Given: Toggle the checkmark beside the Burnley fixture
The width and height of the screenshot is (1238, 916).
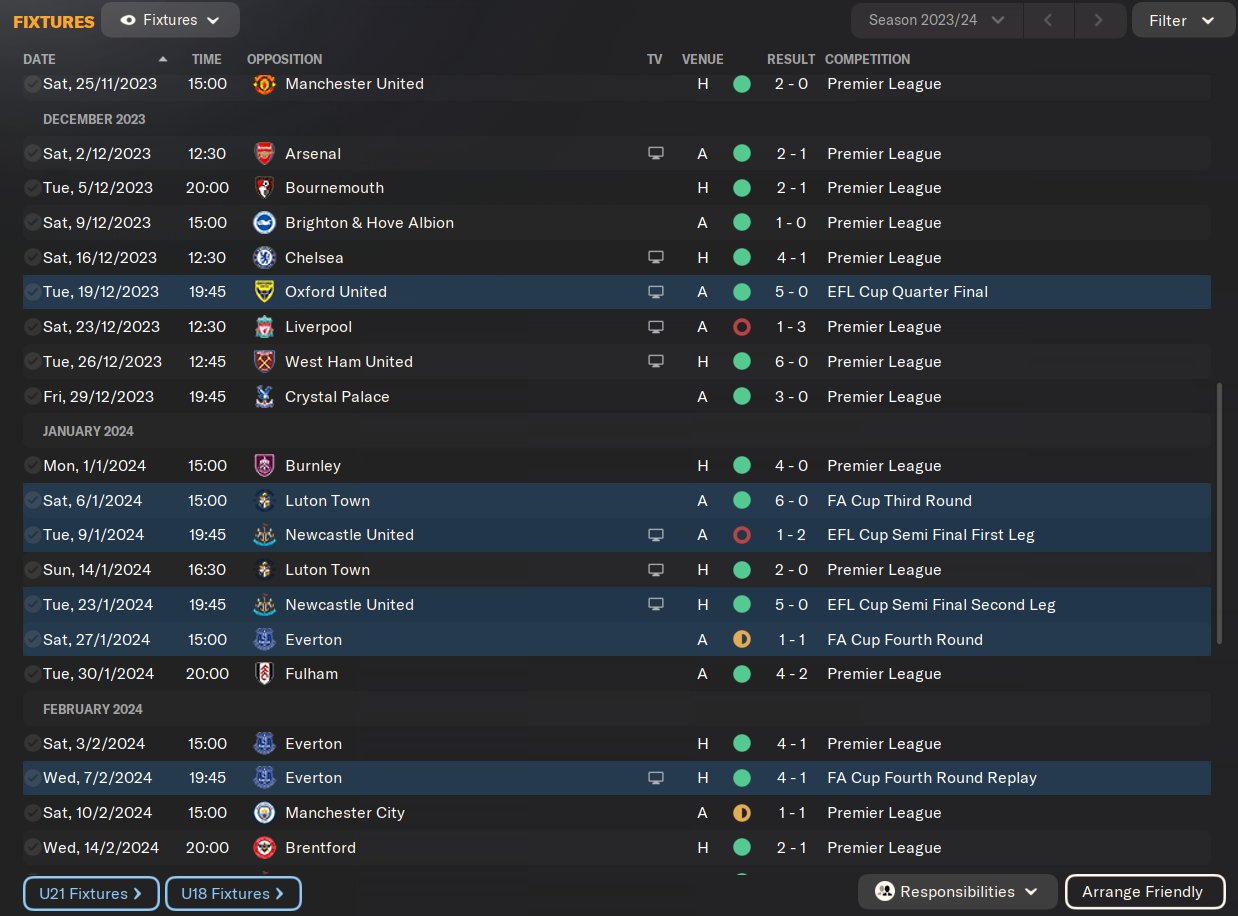Looking at the screenshot, I should pyautogui.click(x=32, y=466).
